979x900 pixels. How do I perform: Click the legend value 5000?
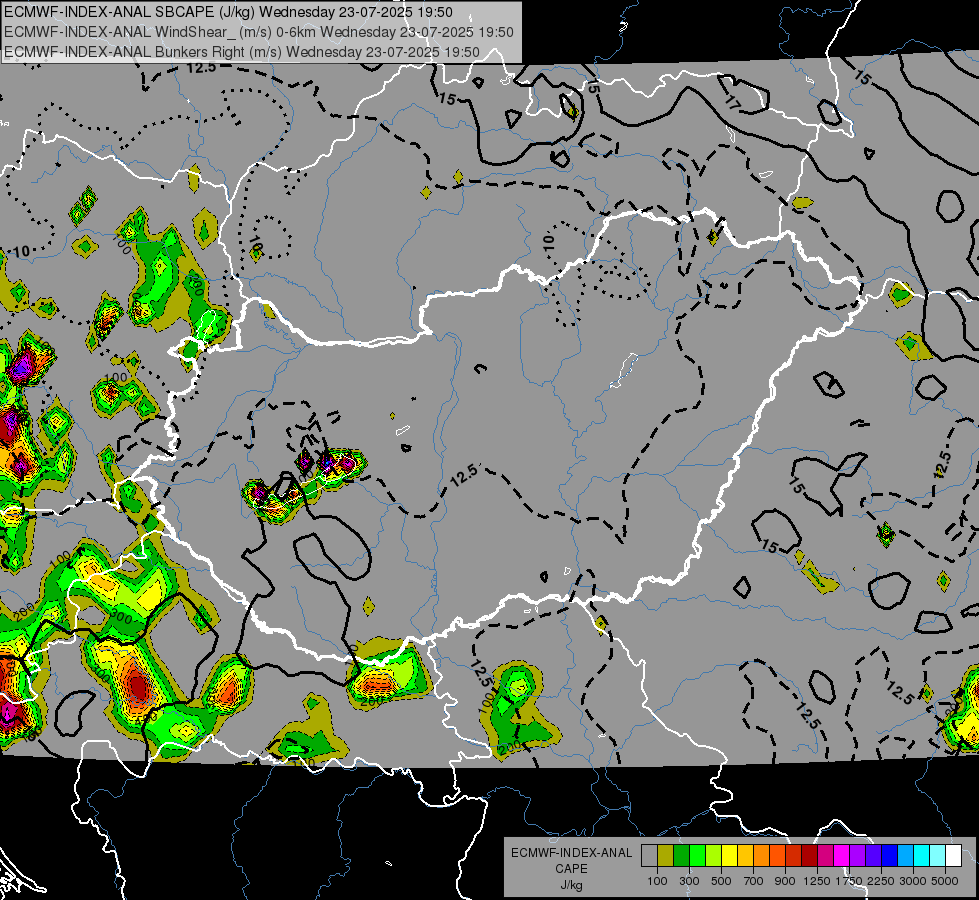click(945, 881)
